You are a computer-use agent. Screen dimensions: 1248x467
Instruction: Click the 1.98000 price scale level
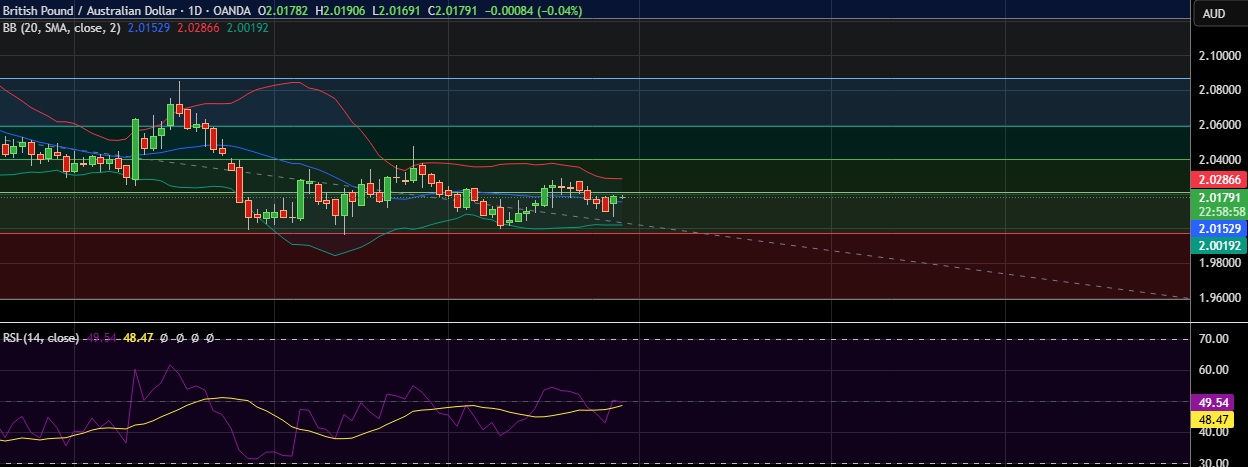click(x=1219, y=263)
